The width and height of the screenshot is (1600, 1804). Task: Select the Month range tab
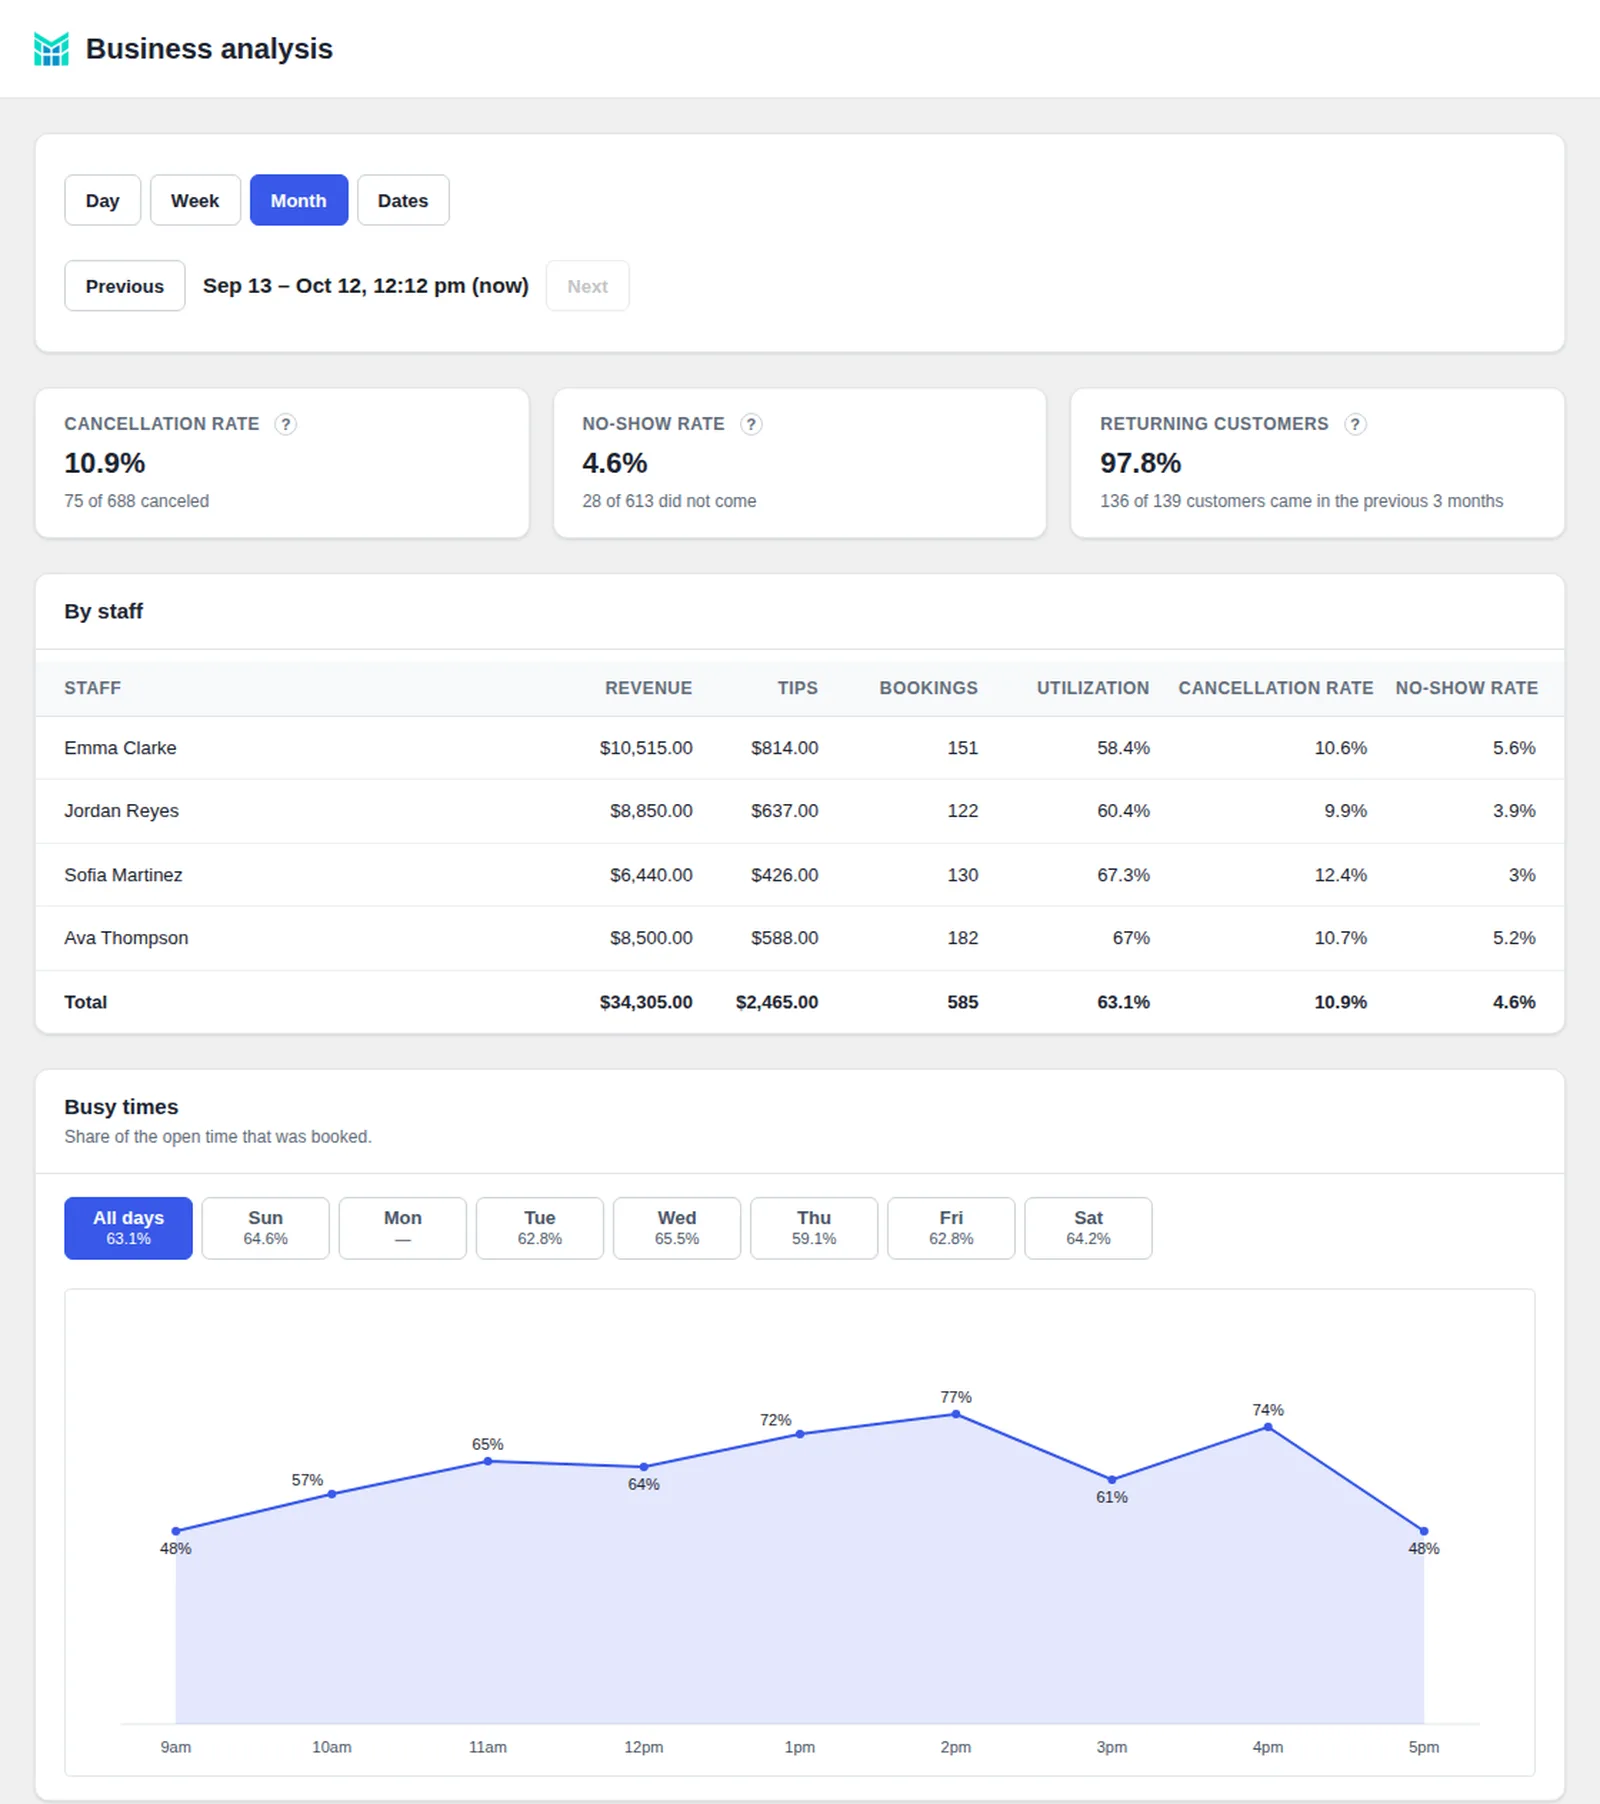point(299,200)
